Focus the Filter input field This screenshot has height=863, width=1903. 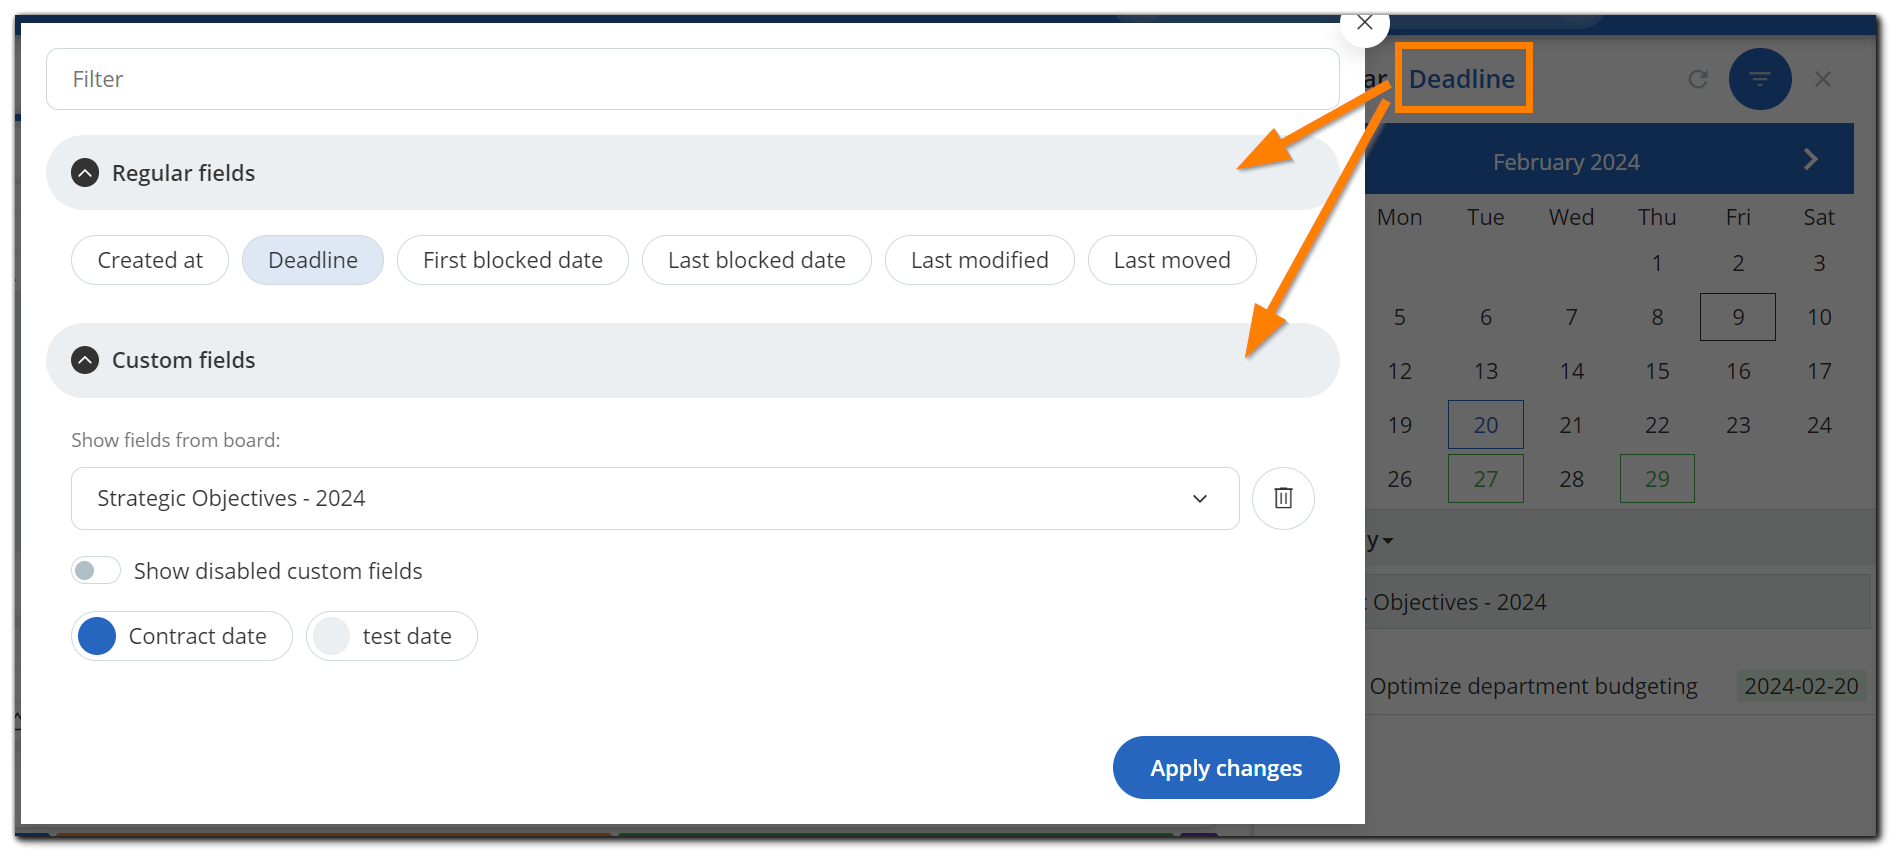click(x=692, y=79)
